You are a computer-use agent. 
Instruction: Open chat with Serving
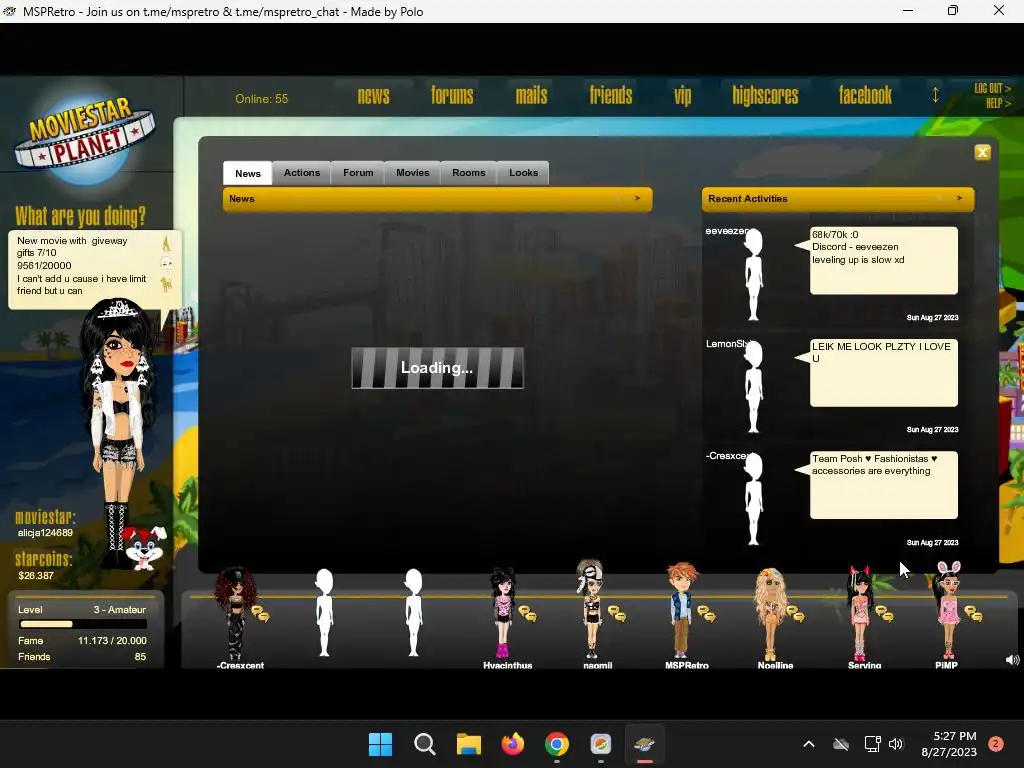pos(885,614)
